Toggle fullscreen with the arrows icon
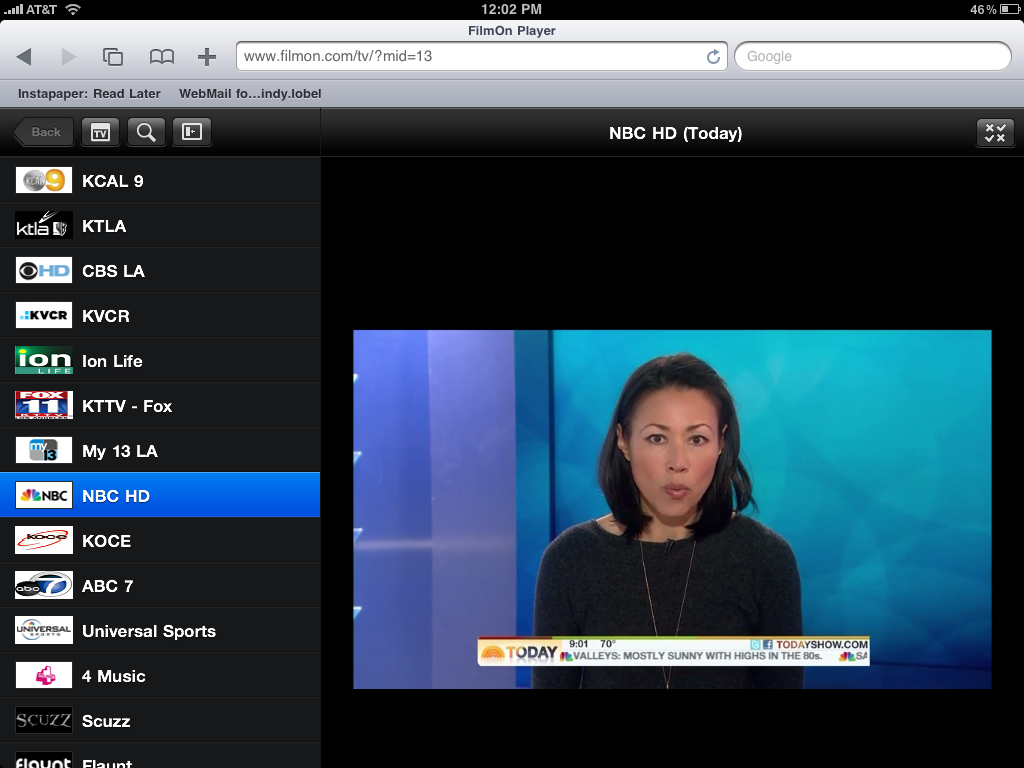This screenshot has height=768, width=1024. (994, 133)
